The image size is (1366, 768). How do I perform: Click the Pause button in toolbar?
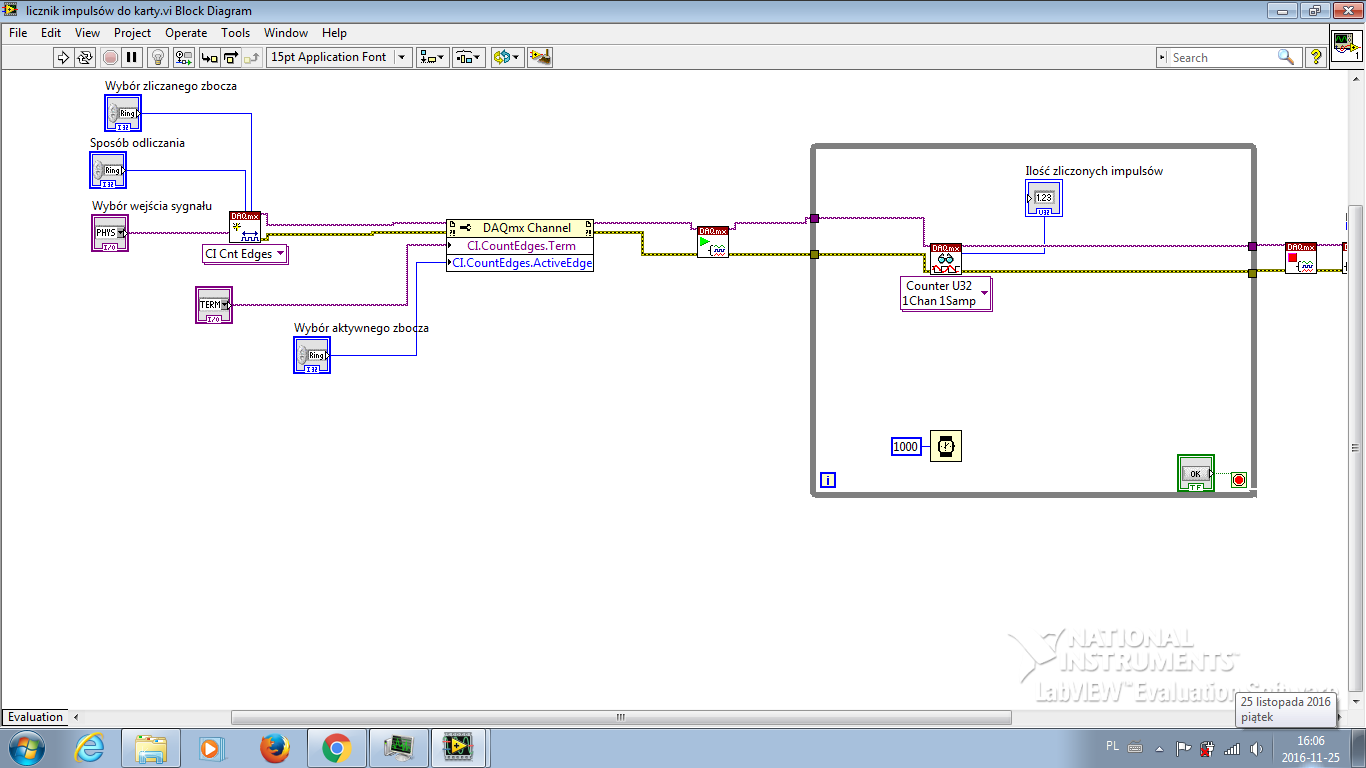(133, 57)
